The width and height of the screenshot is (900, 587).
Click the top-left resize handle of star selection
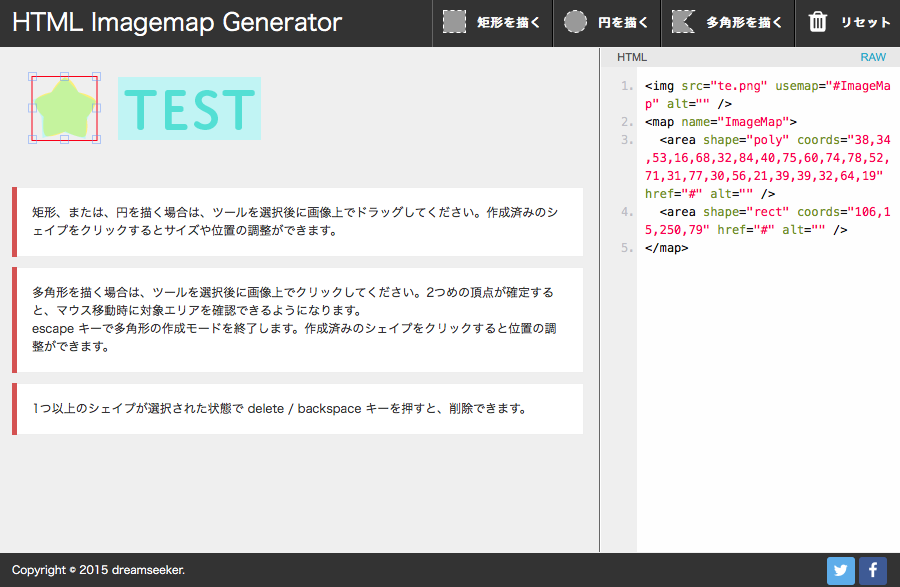coord(33,76)
